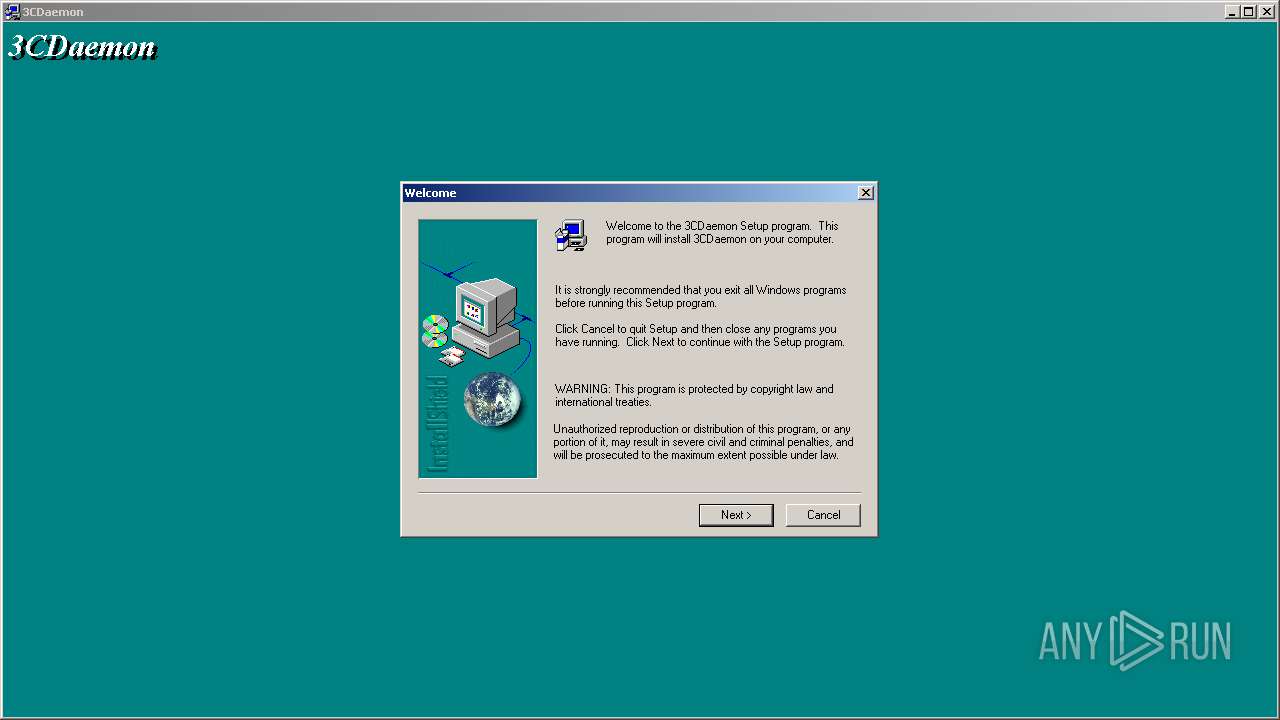Click 'Click Cancel to quit Setup' paragraph
Viewport: 1280px width, 720px height.
[x=700, y=336]
